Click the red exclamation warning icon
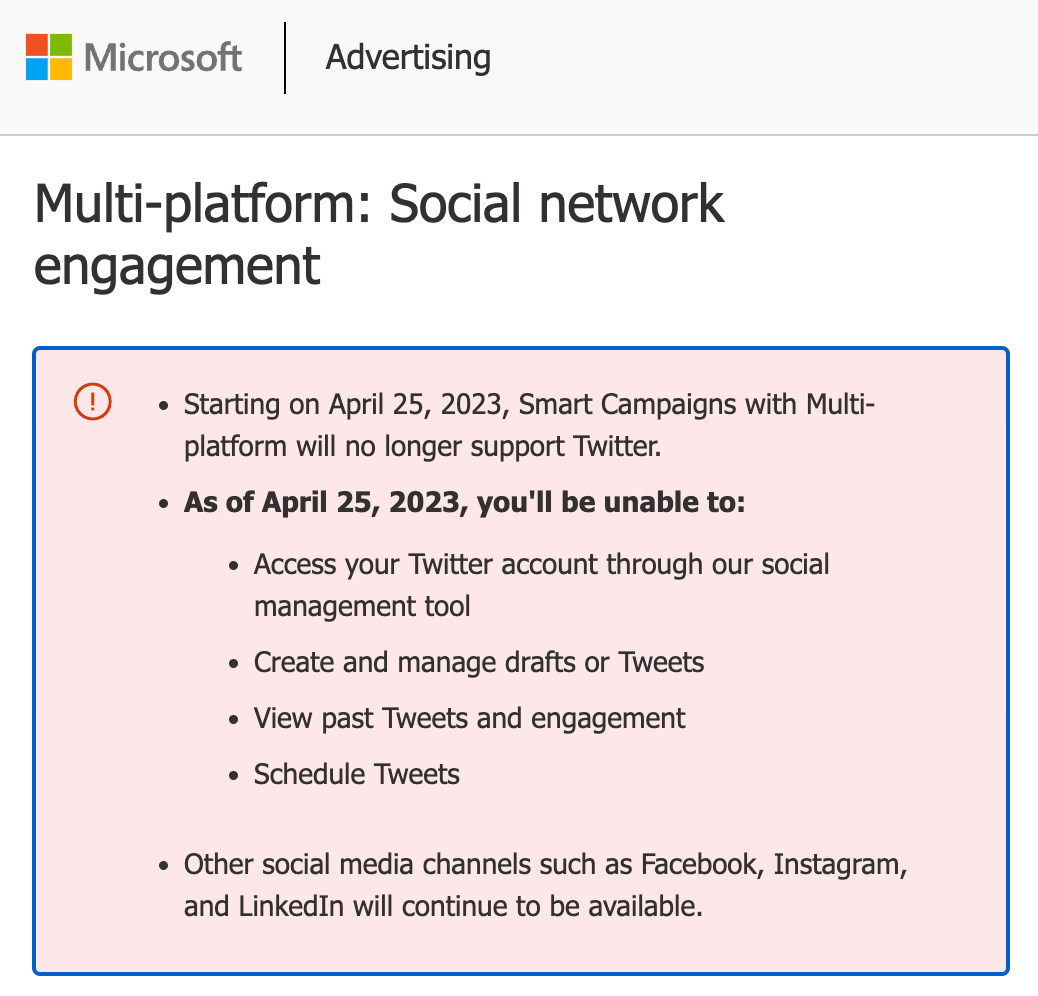 click(x=93, y=402)
